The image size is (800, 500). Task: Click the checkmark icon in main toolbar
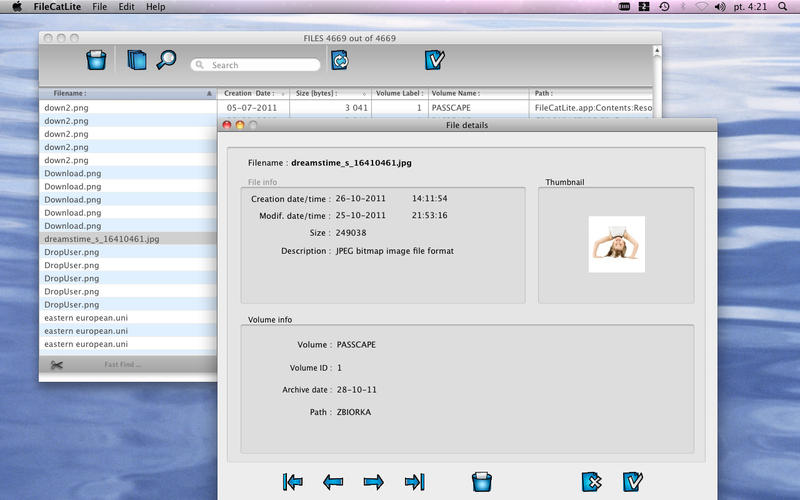(434, 60)
